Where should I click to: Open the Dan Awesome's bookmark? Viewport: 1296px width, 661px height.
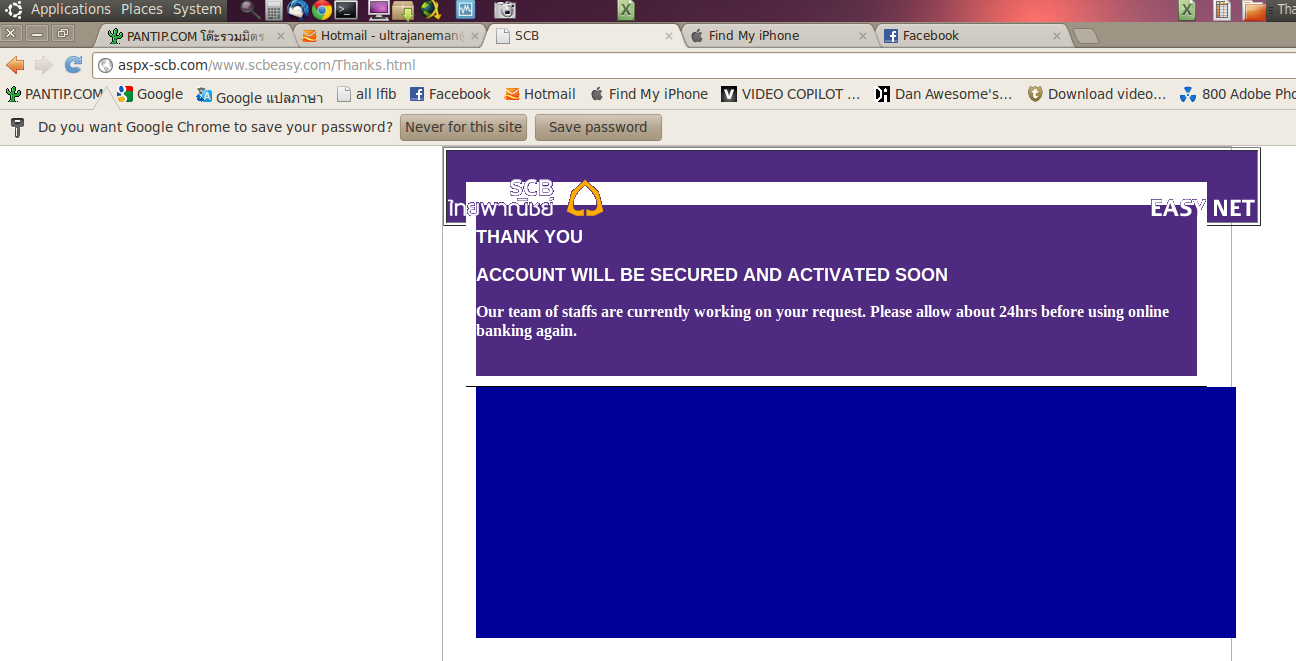(944, 94)
